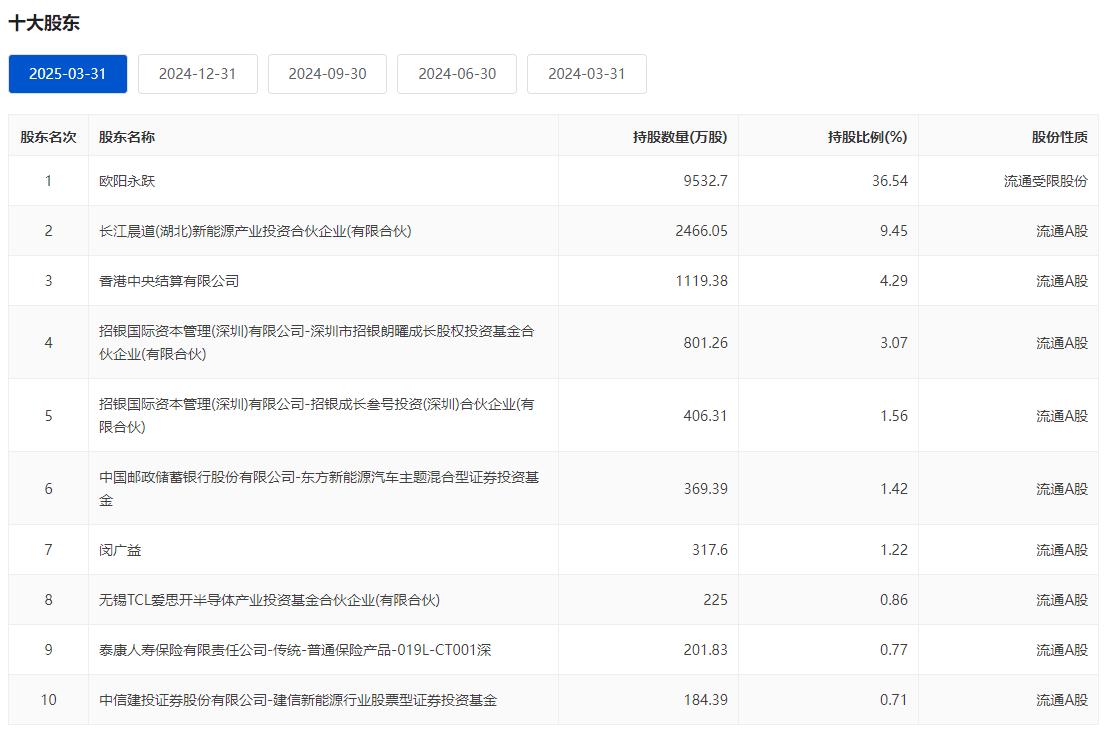The width and height of the screenshot is (1106, 734).
Task: Click the value 201.83
Action: pos(705,650)
